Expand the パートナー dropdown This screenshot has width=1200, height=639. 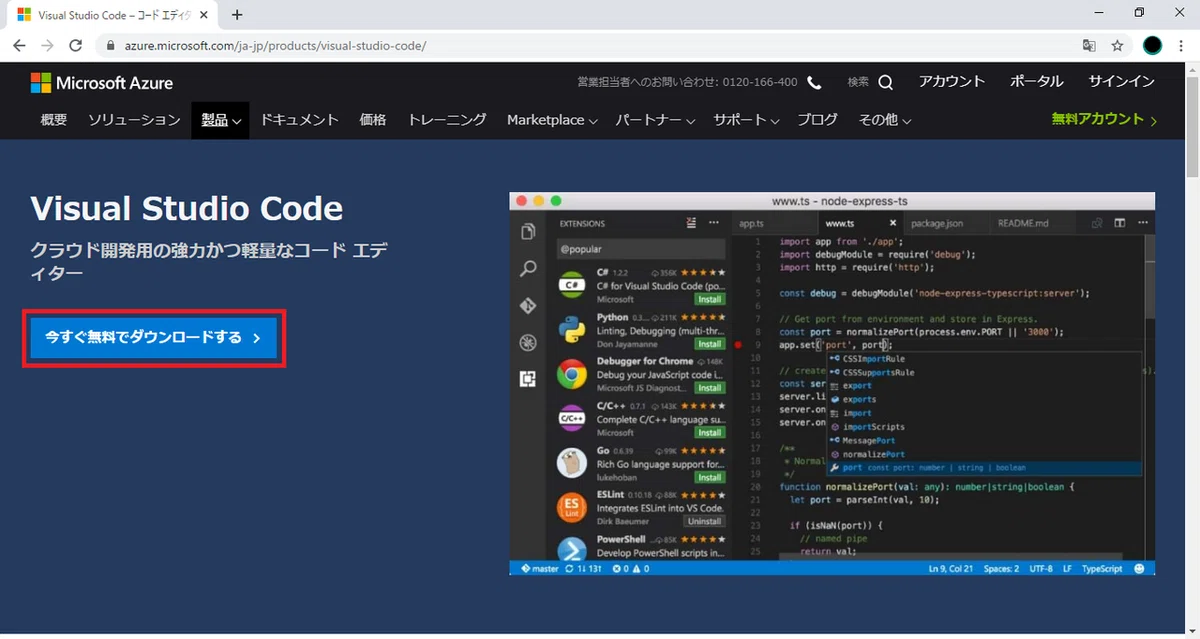(655, 120)
